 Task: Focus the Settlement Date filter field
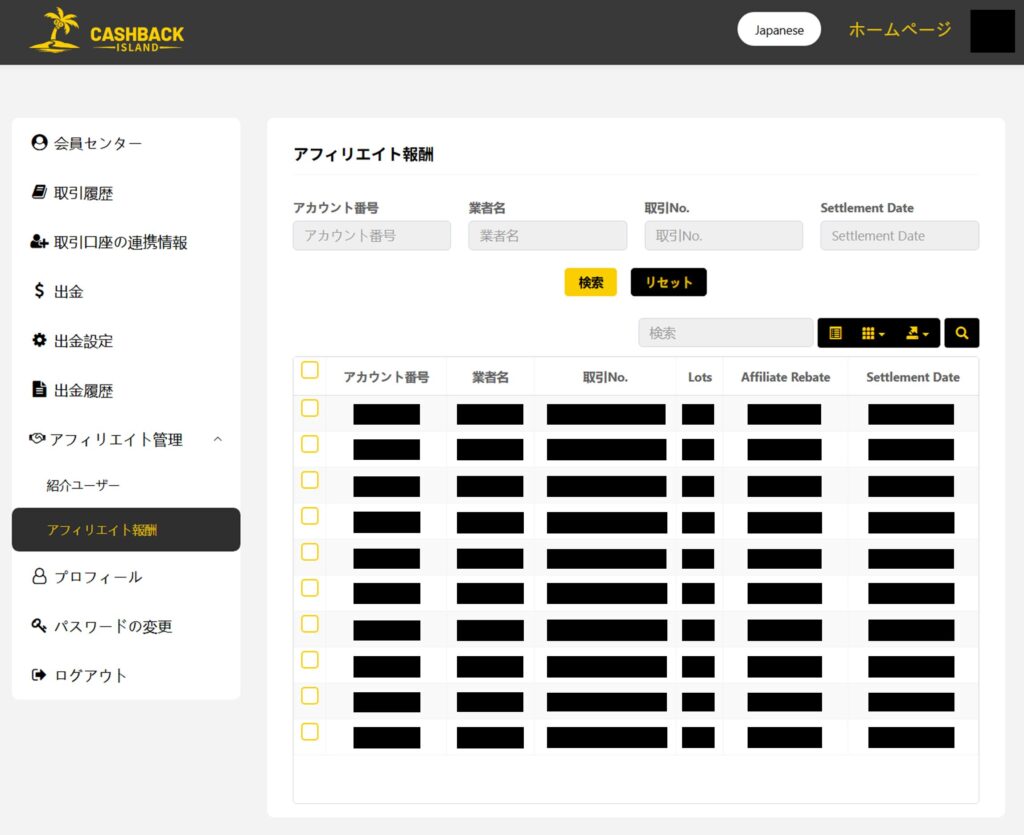click(x=899, y=236)
